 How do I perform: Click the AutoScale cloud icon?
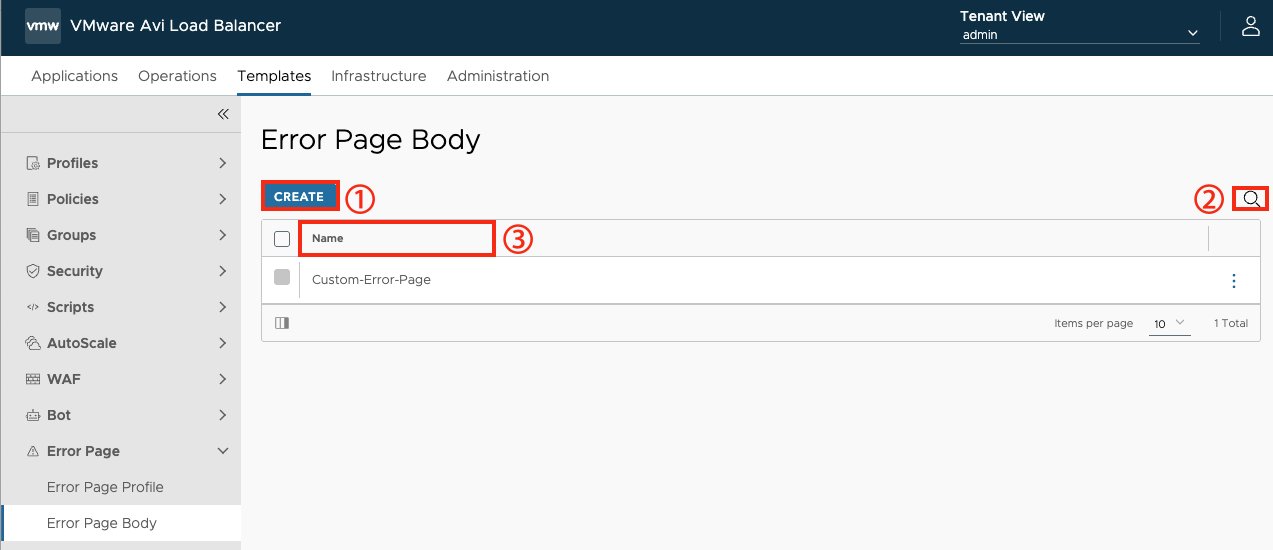[33, 343]
